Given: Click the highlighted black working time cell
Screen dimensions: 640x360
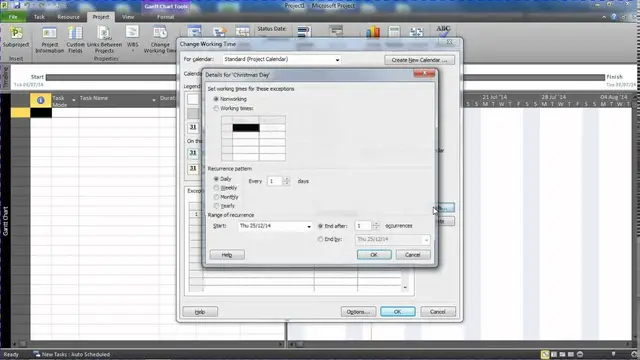Looking at the screenshot, I should point(246,128).
